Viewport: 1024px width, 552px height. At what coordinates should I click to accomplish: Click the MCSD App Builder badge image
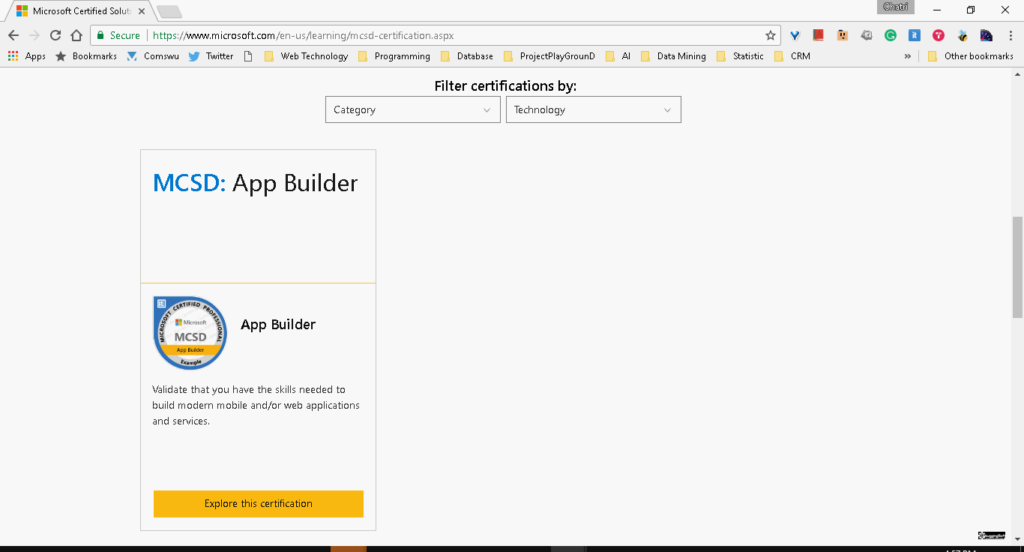tap(190, 333)
